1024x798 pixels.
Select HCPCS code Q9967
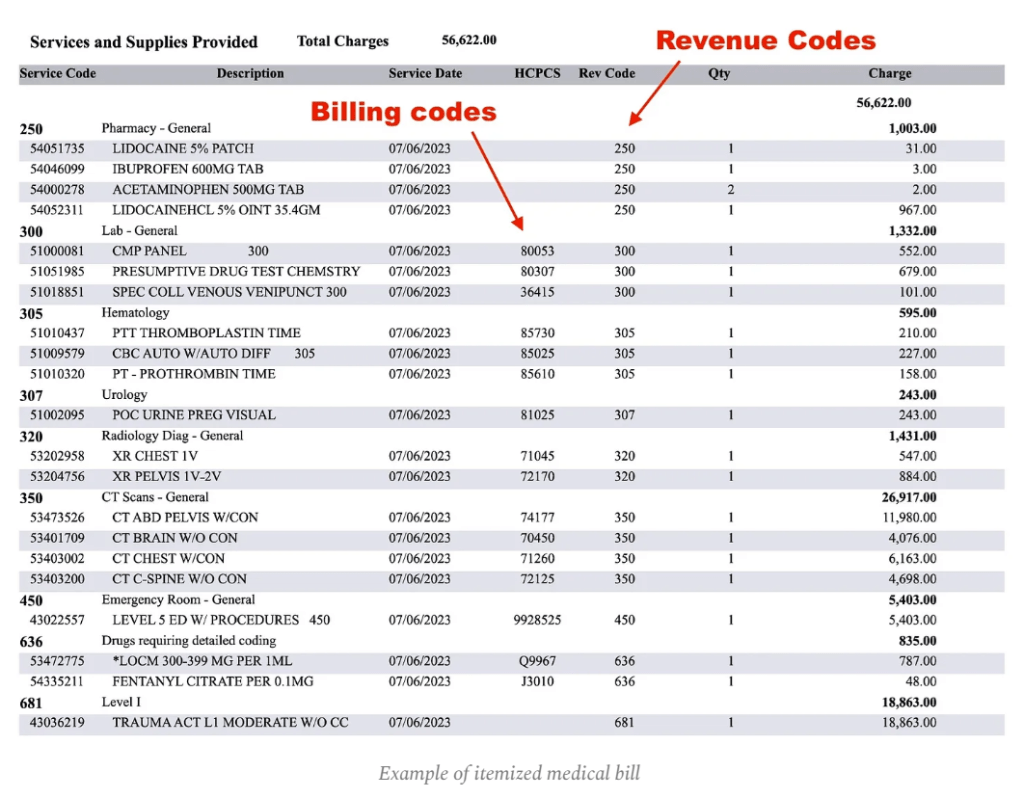[537, 662]
